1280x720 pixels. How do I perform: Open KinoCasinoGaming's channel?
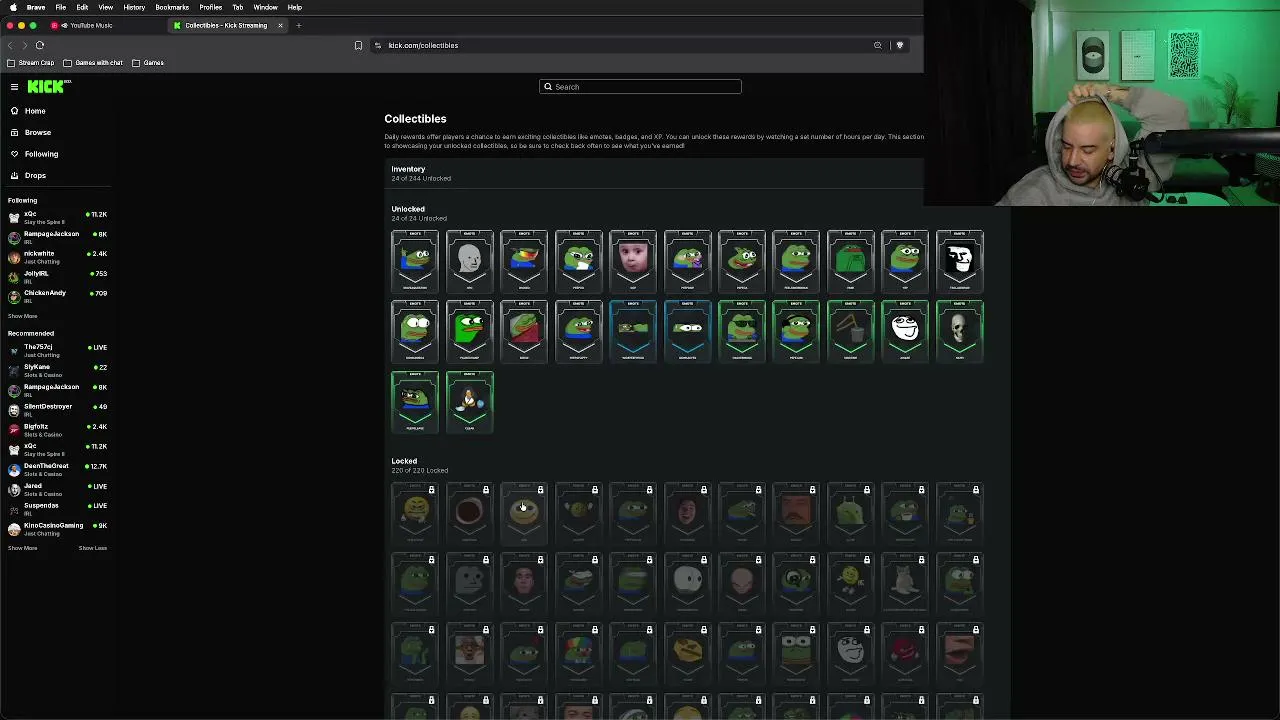tap(57, 528)
